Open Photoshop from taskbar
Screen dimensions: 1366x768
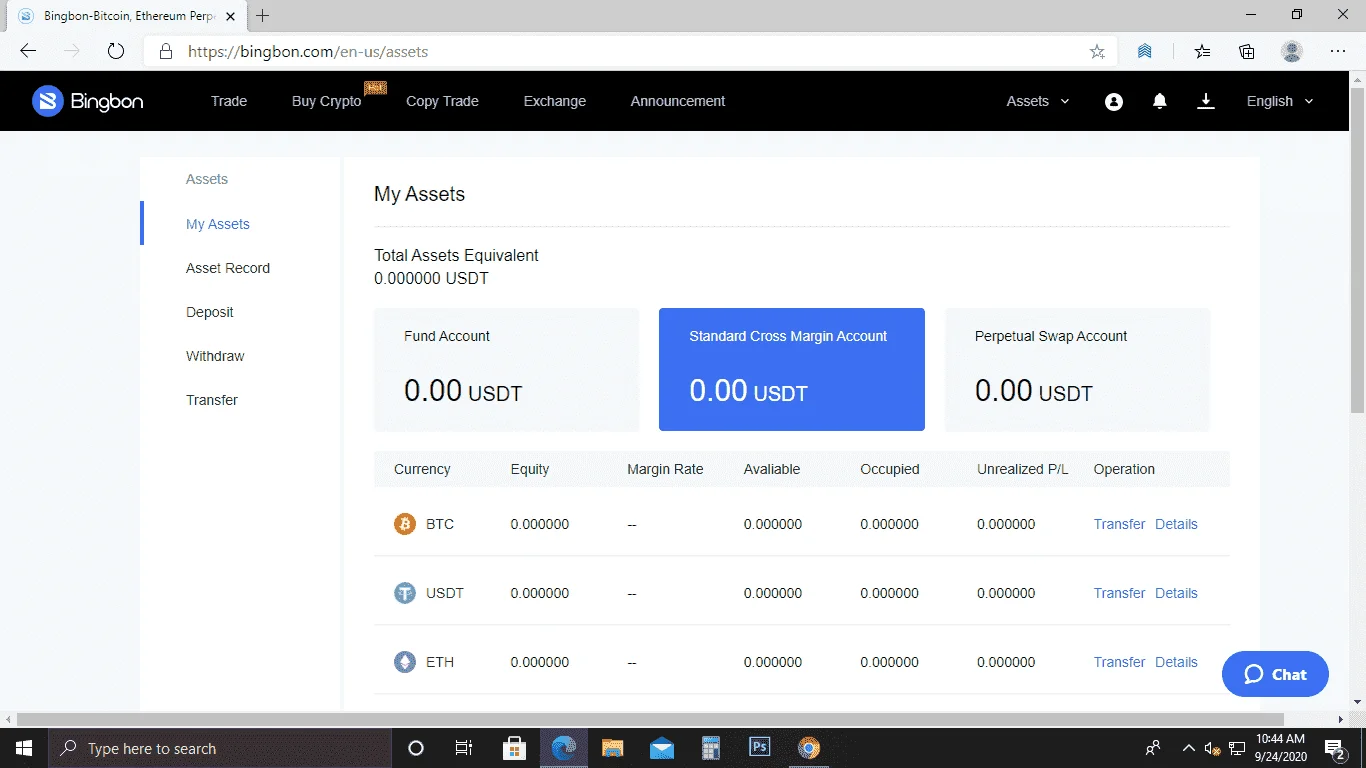click(x=760, y=748)
